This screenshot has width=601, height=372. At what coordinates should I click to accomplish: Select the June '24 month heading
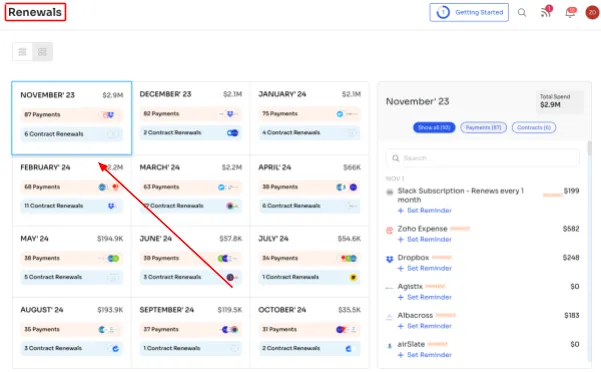pyautogui.click(x=156, y=239)
